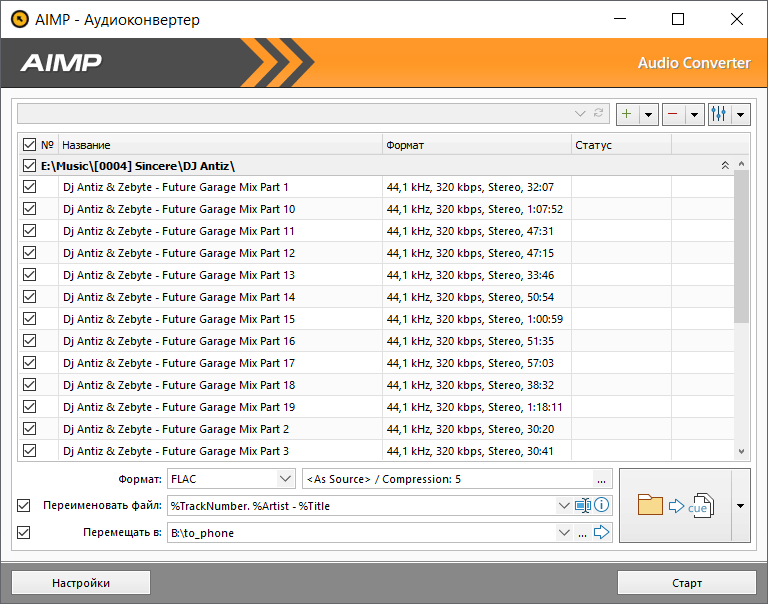
Task: Click the Название column header
Action: coord(220,145)
